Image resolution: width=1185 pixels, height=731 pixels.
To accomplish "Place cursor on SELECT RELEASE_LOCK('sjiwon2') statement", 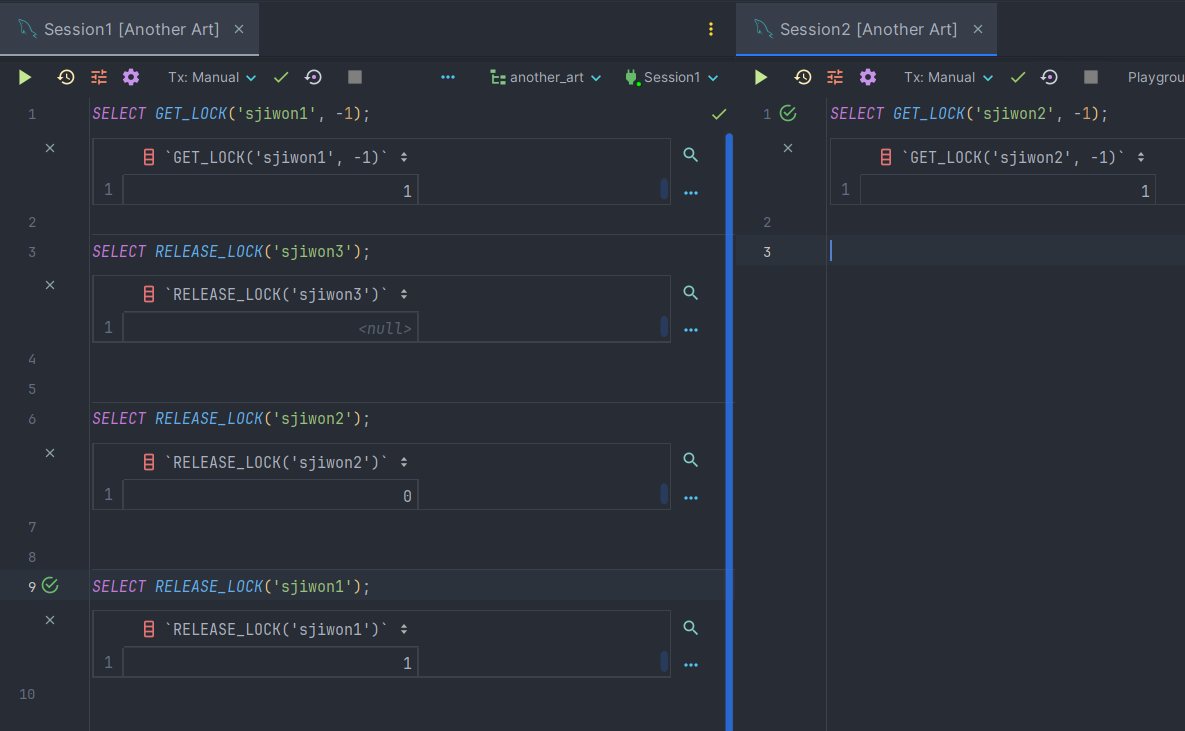I will [231, 419].
